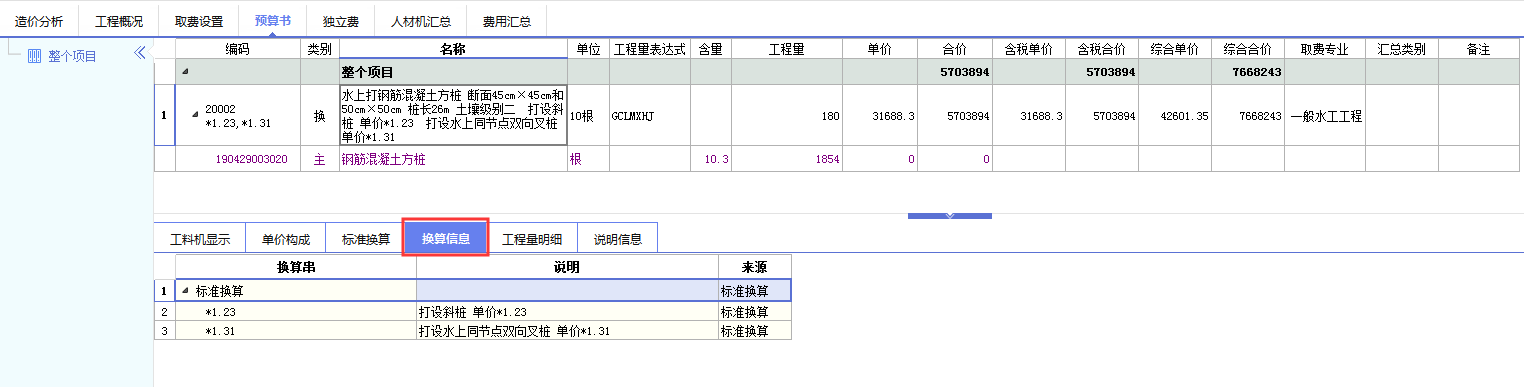Click 综合单价 cell 42601.35
1524x387 pixels.
pyautogui.click(x=1175, y=116)
